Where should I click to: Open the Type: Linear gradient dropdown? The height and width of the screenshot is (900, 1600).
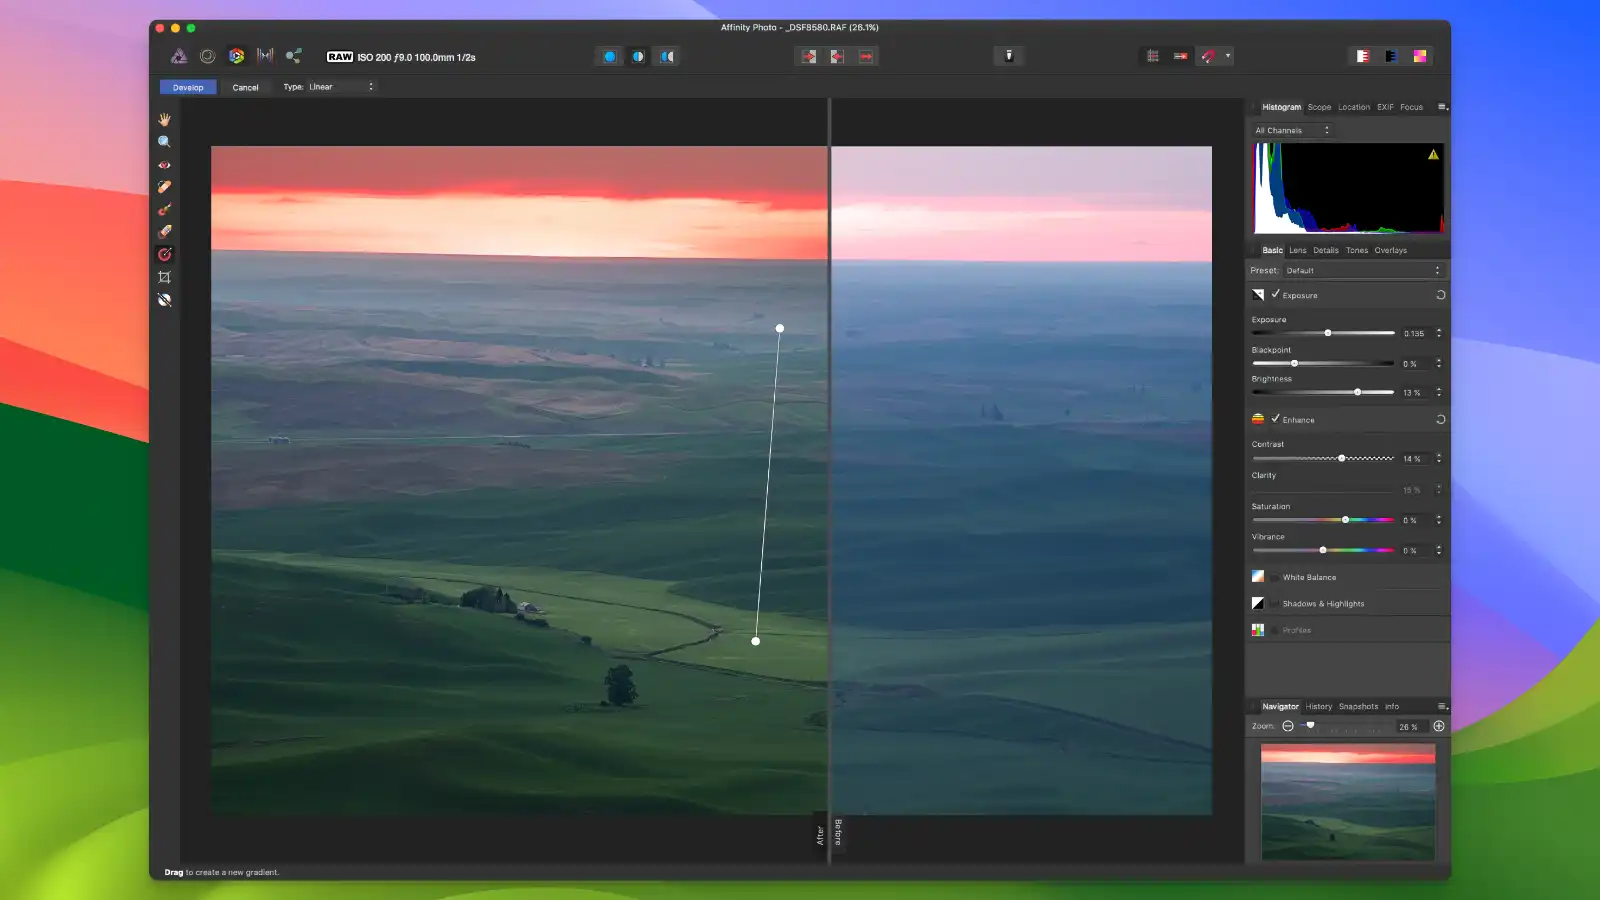point(340,87)
